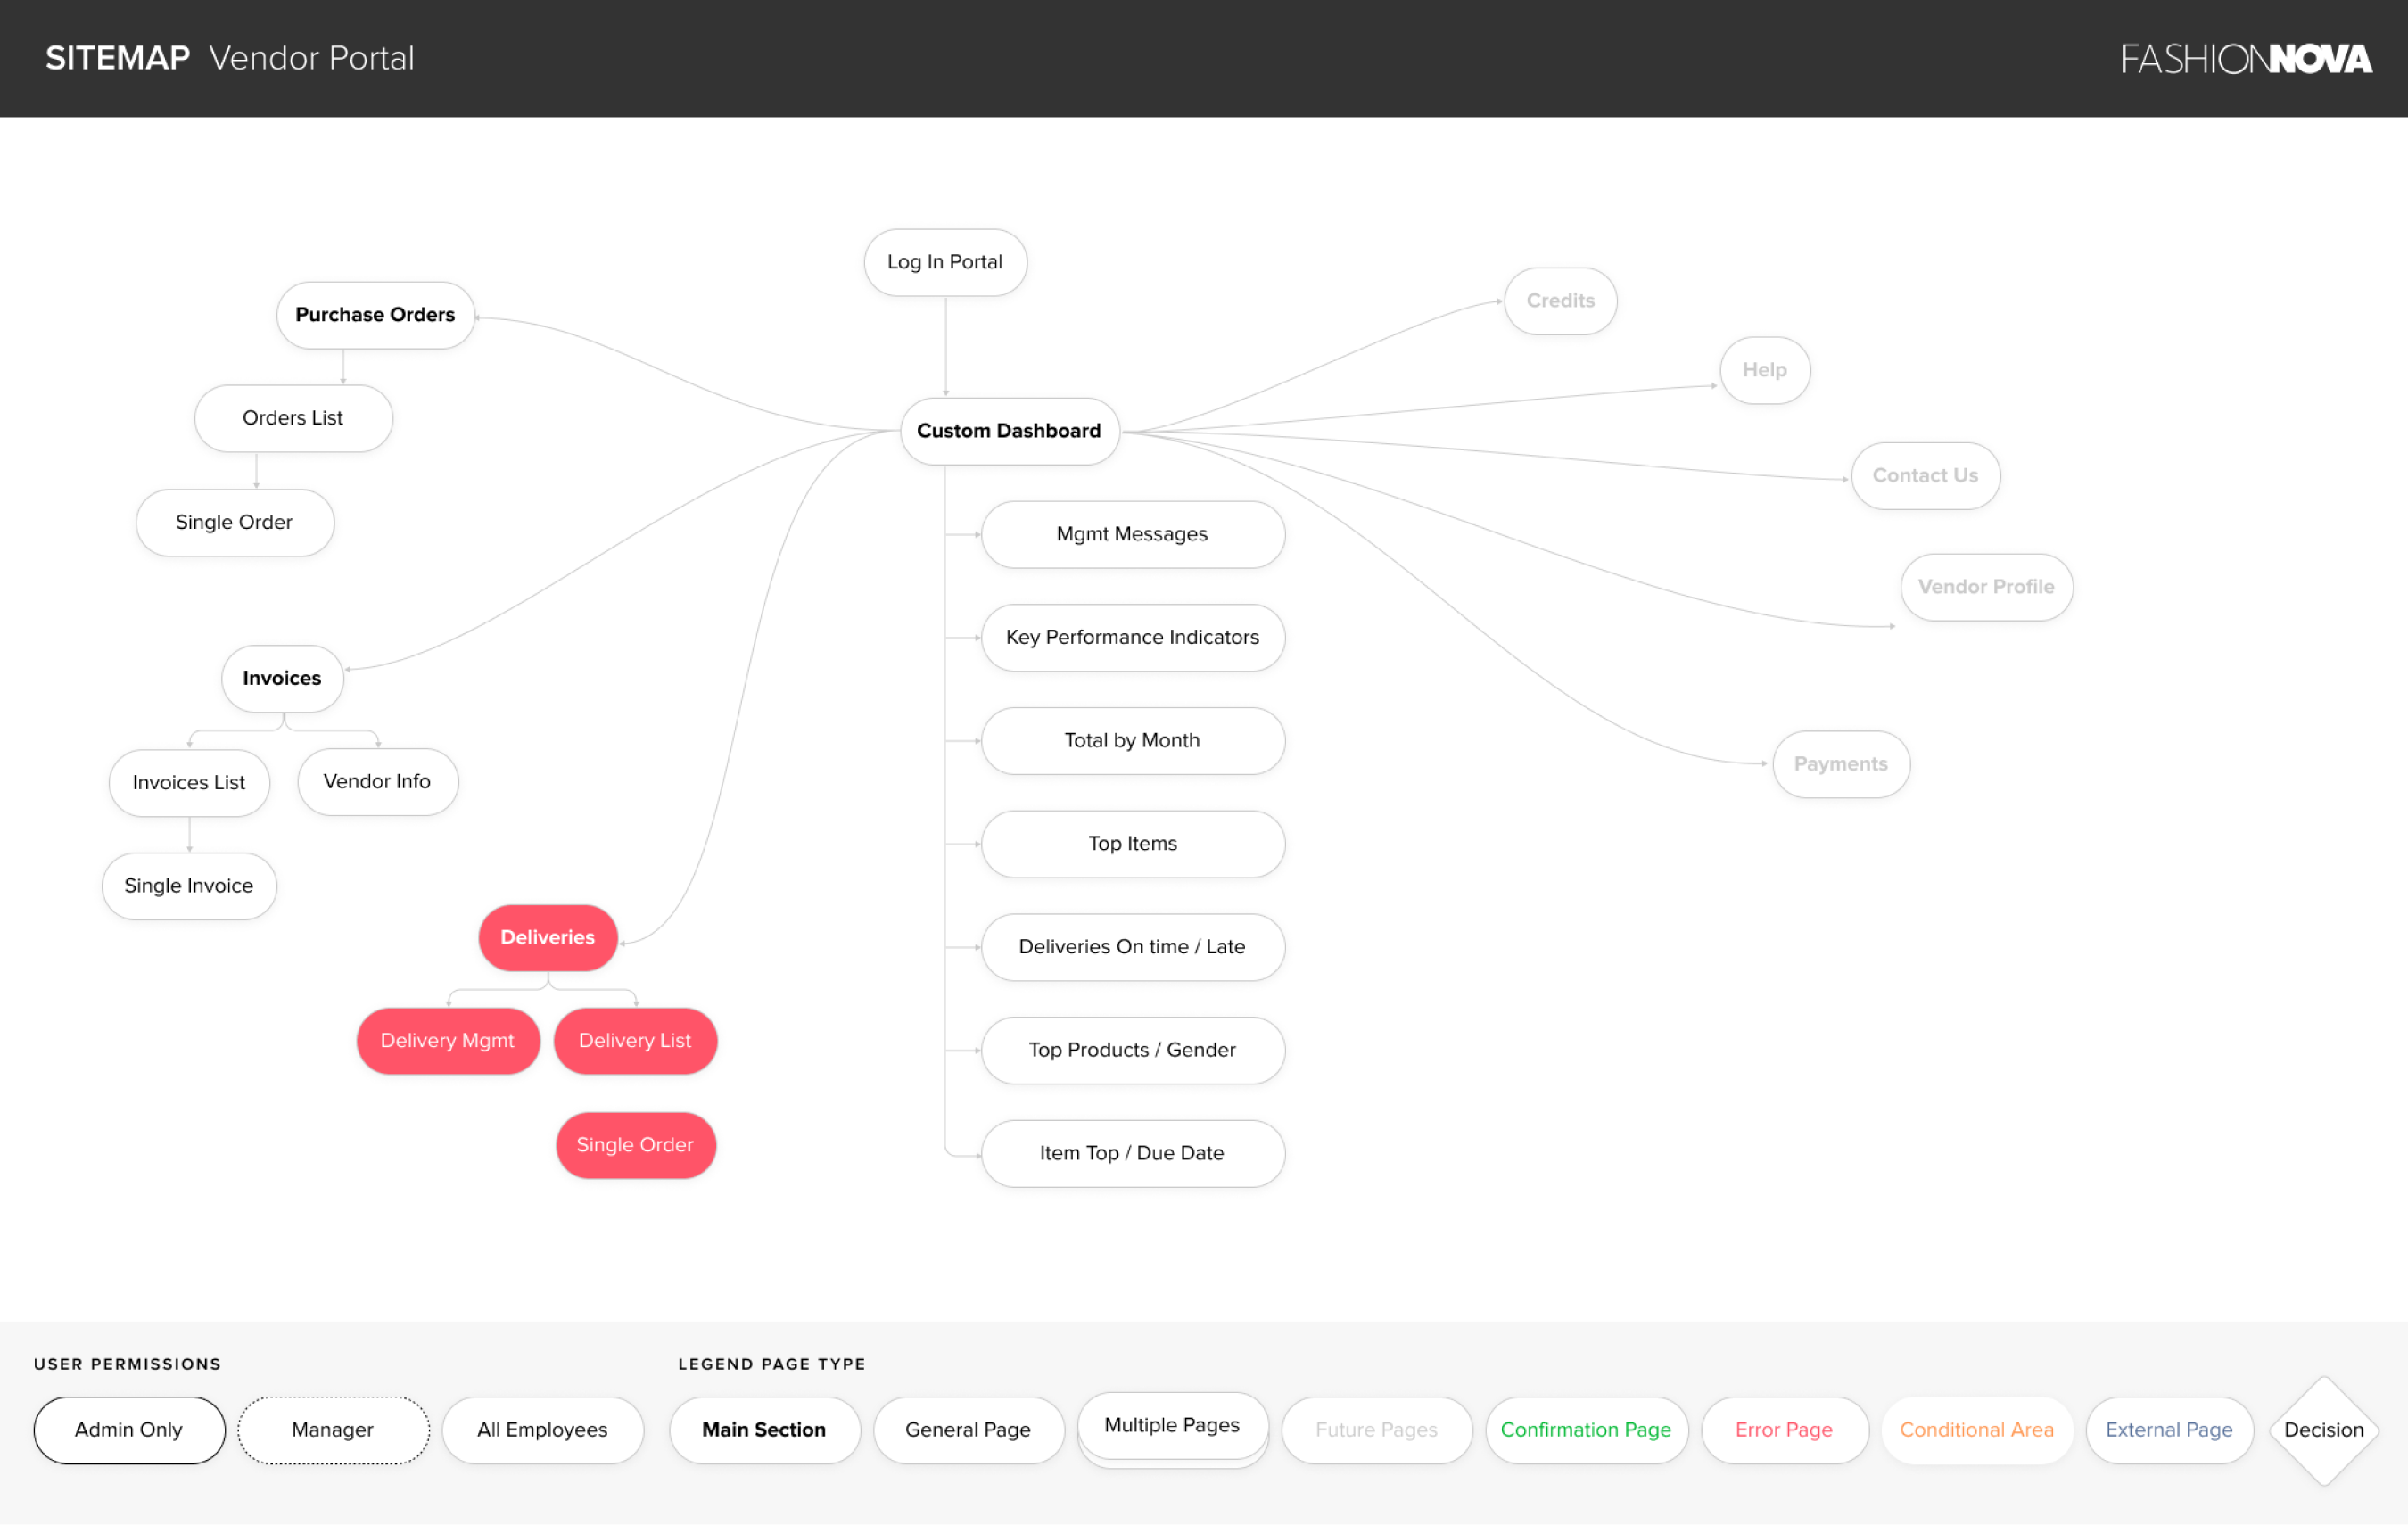
Task: Select the Main Section legend item
Action: point(764,1430)
